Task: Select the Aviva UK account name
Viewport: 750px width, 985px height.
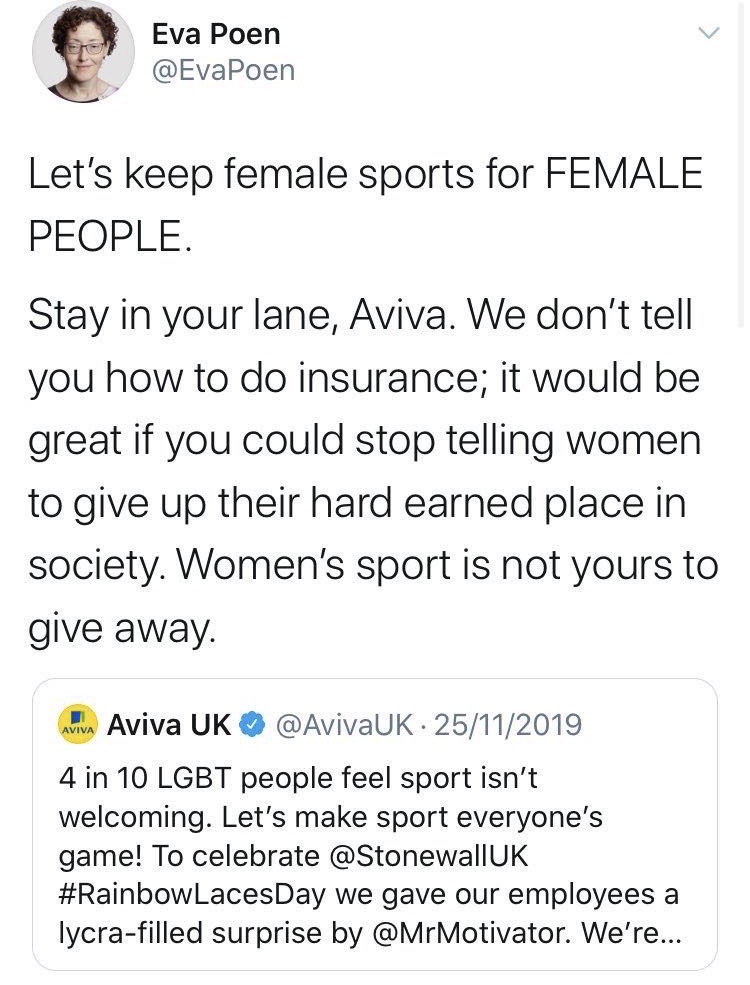Action: (x=169, y=725)
